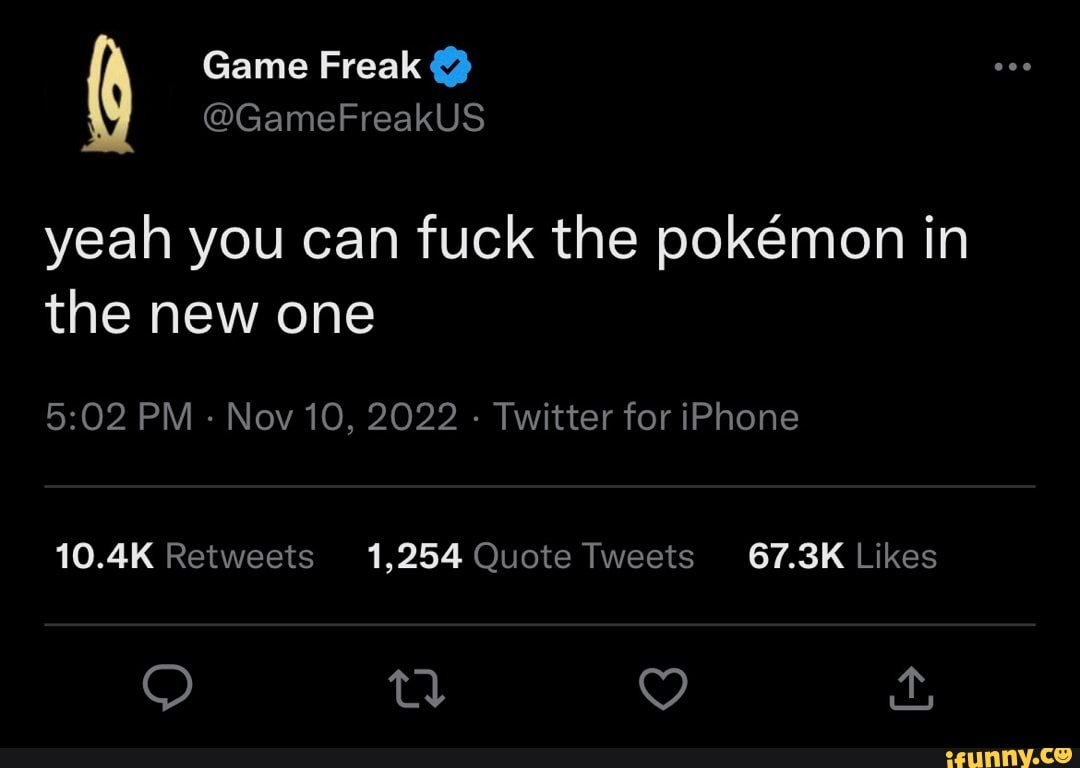The width and height of the screenshot is (1080, 768).
Task: See who gave the 67.3K Likes
Action: (x=842, y=556)
